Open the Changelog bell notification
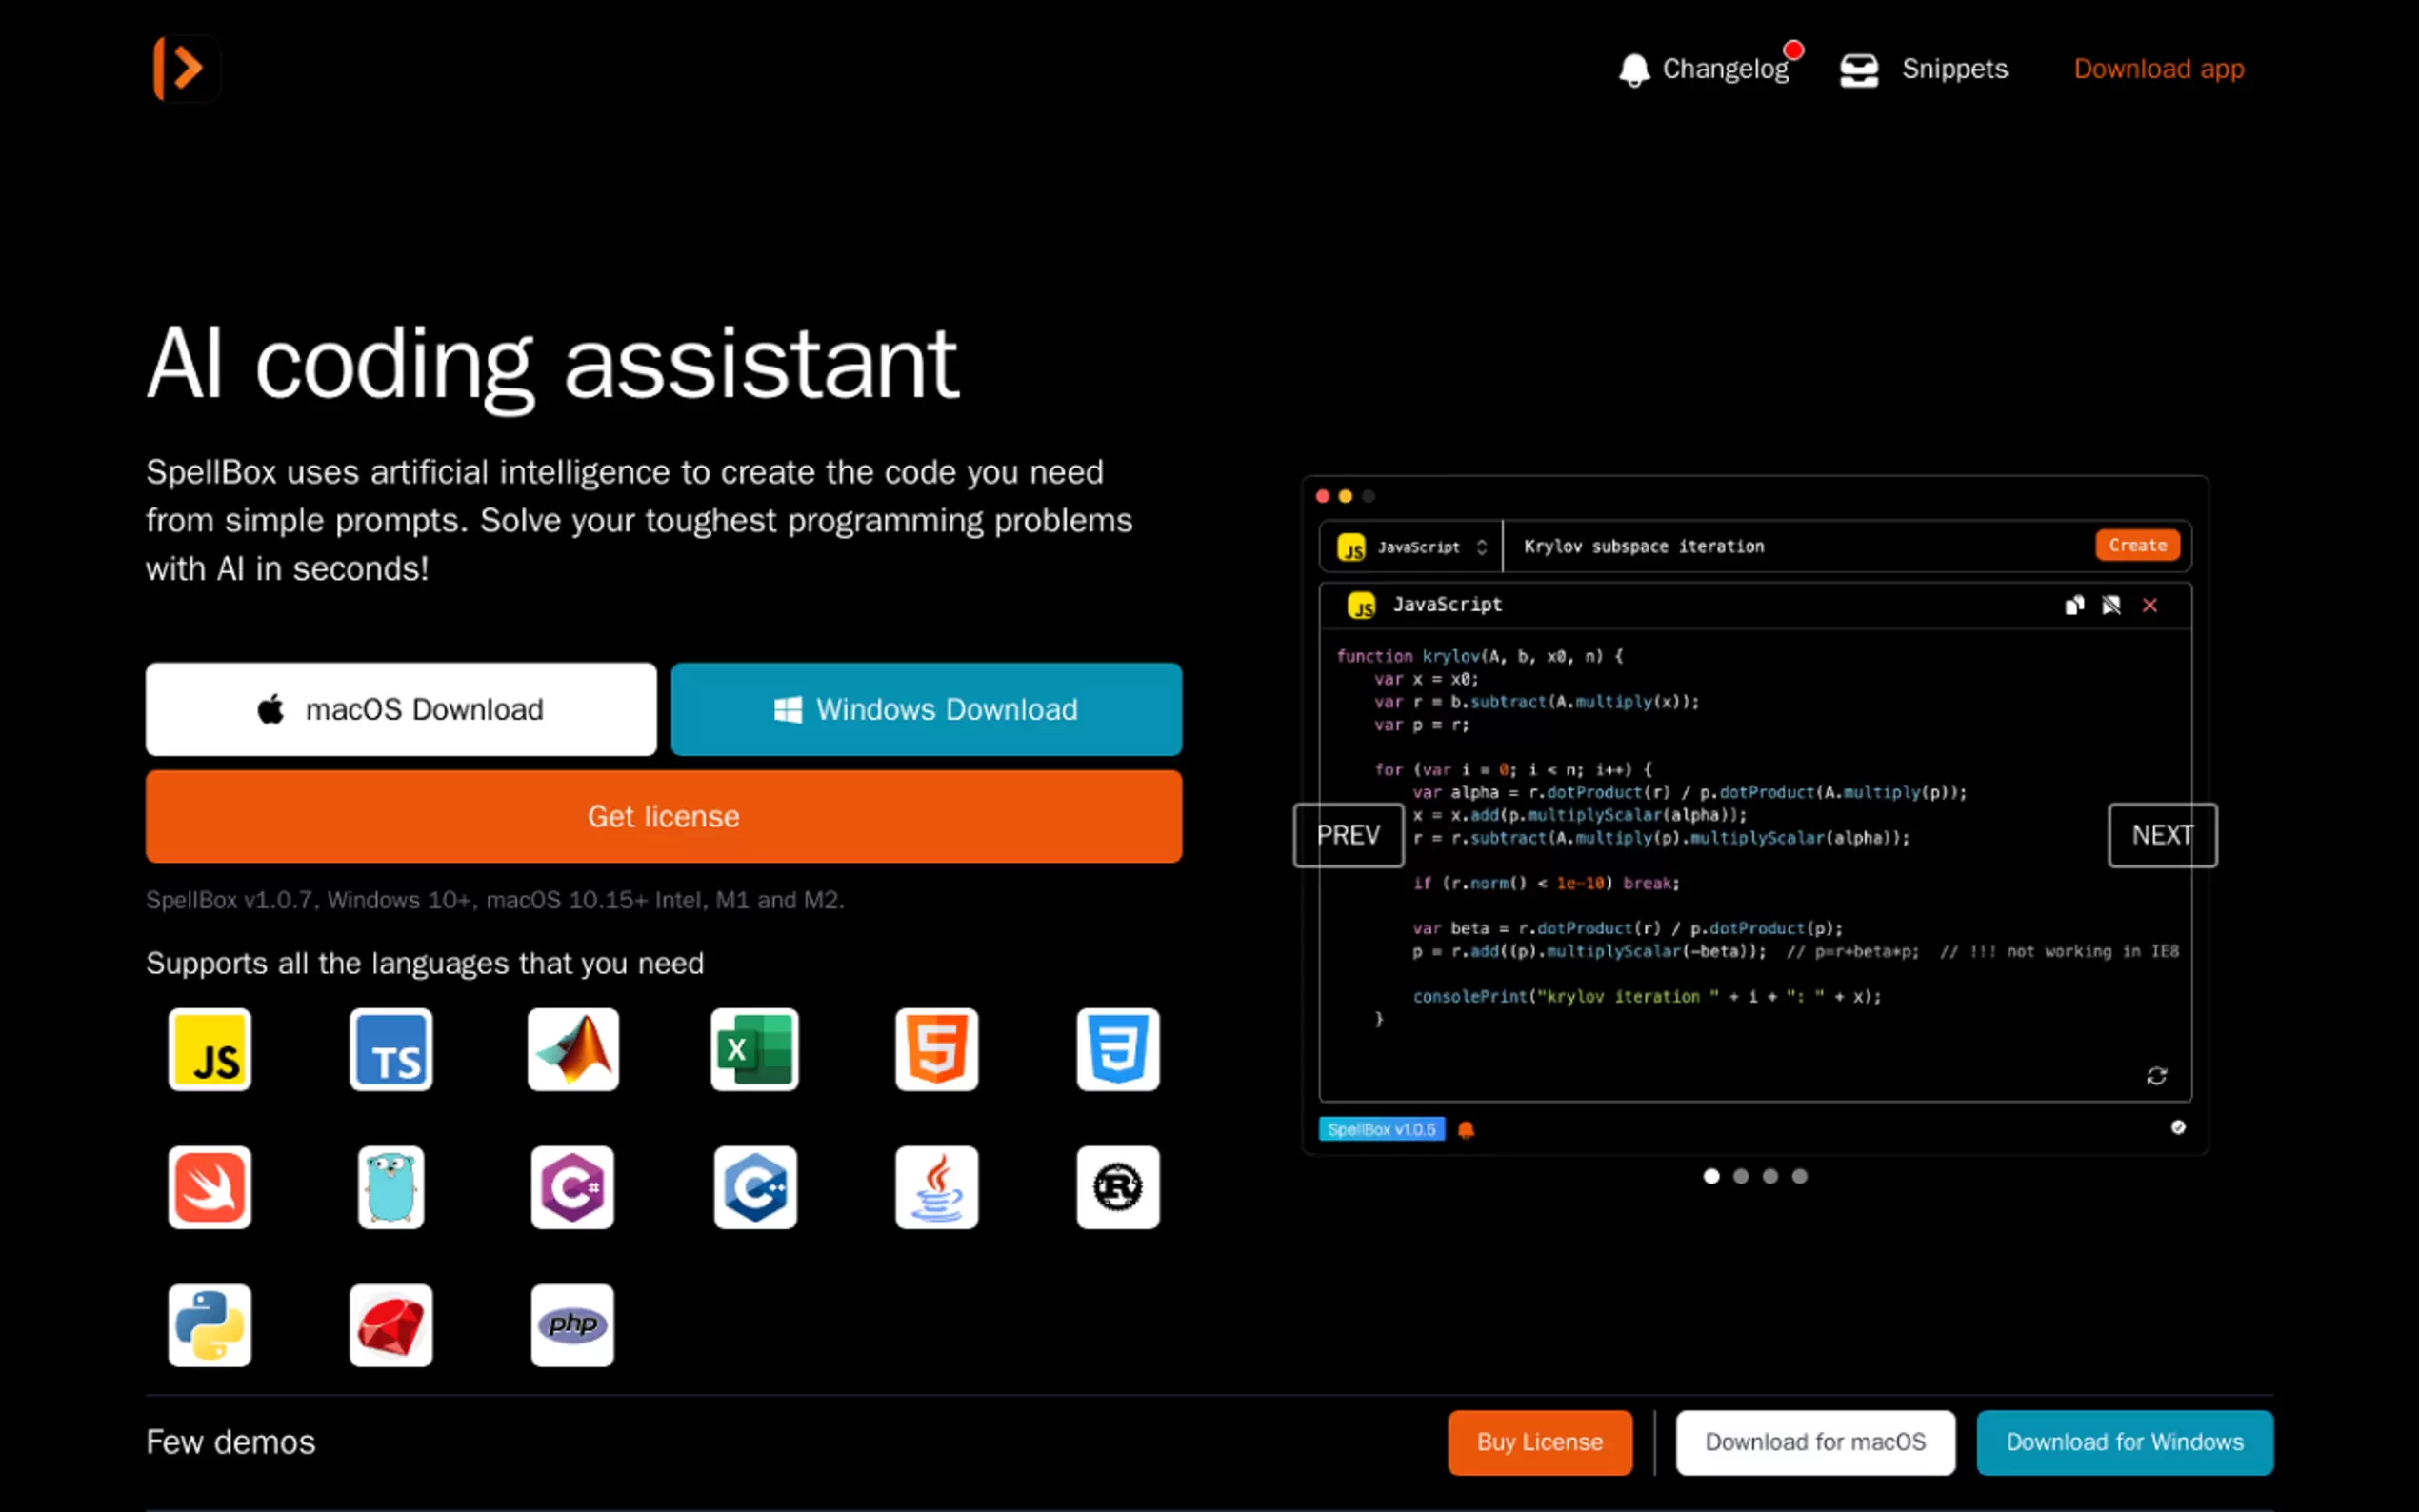This screenshot has width=2419, height=1512. click(x=1633, y=69)
